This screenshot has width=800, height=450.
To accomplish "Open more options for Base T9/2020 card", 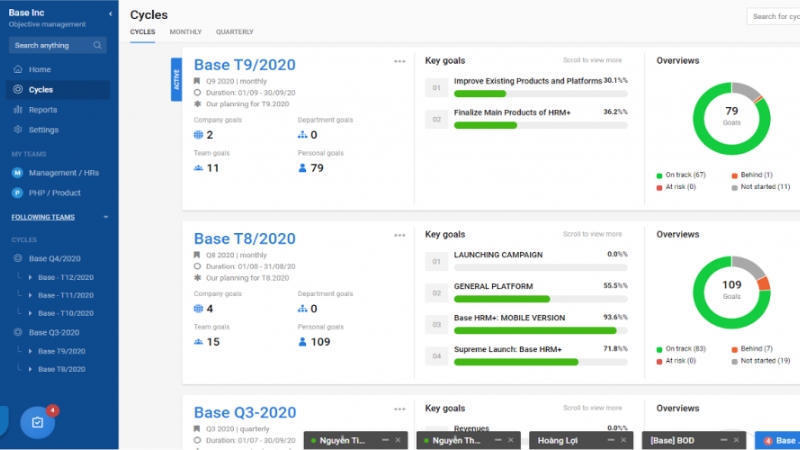I will point(399,61).
